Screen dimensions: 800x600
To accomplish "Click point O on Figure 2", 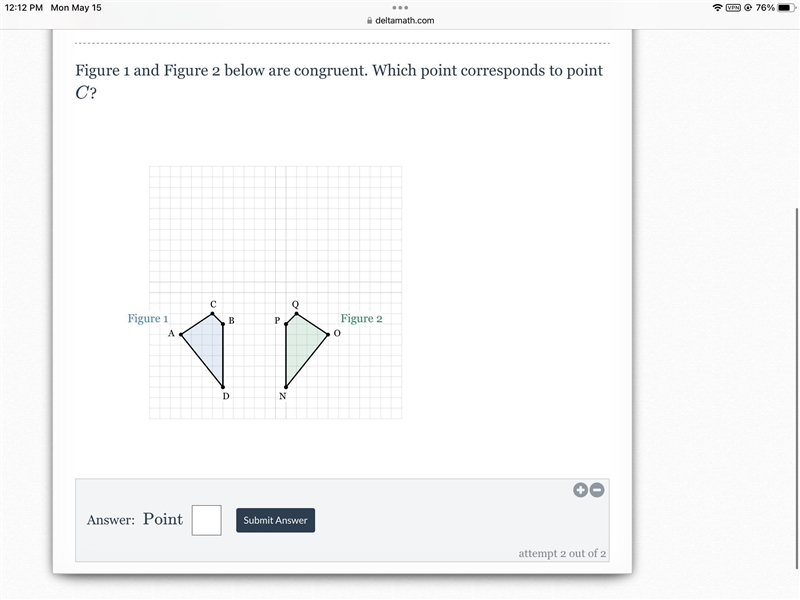I will coord(328,335).
